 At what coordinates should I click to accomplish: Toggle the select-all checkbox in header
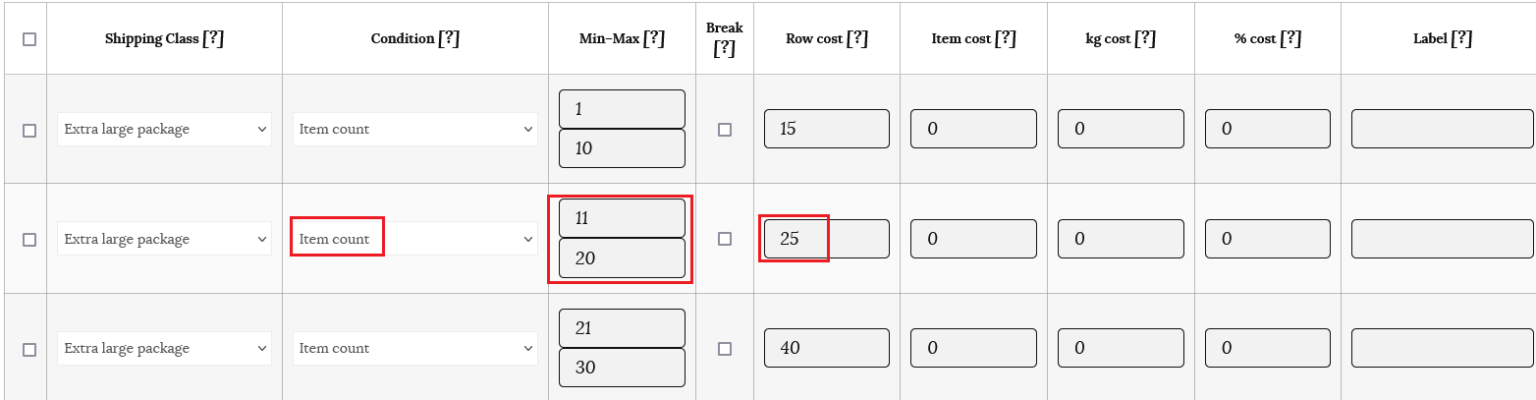click(x=29, y=39)
